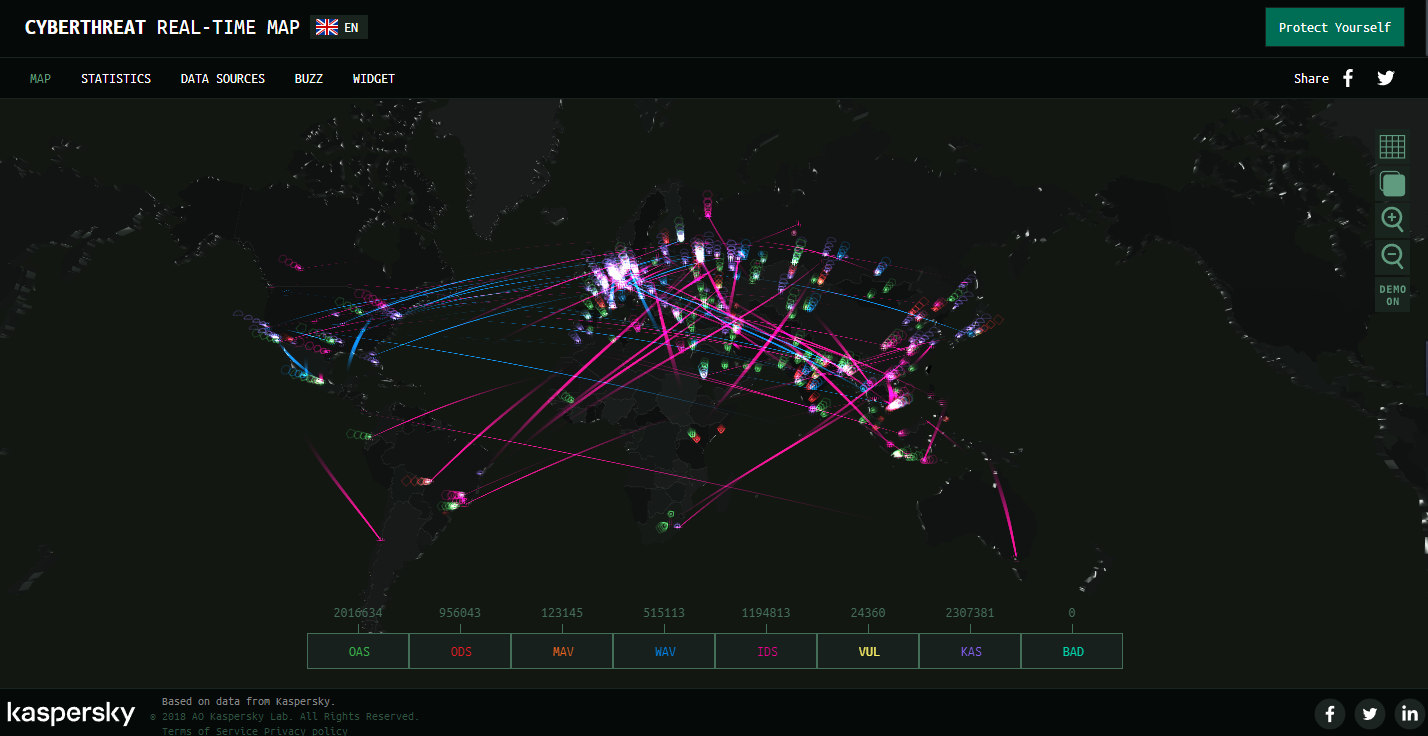Toggle BAD detections on the map

(x=1072, y=651)
